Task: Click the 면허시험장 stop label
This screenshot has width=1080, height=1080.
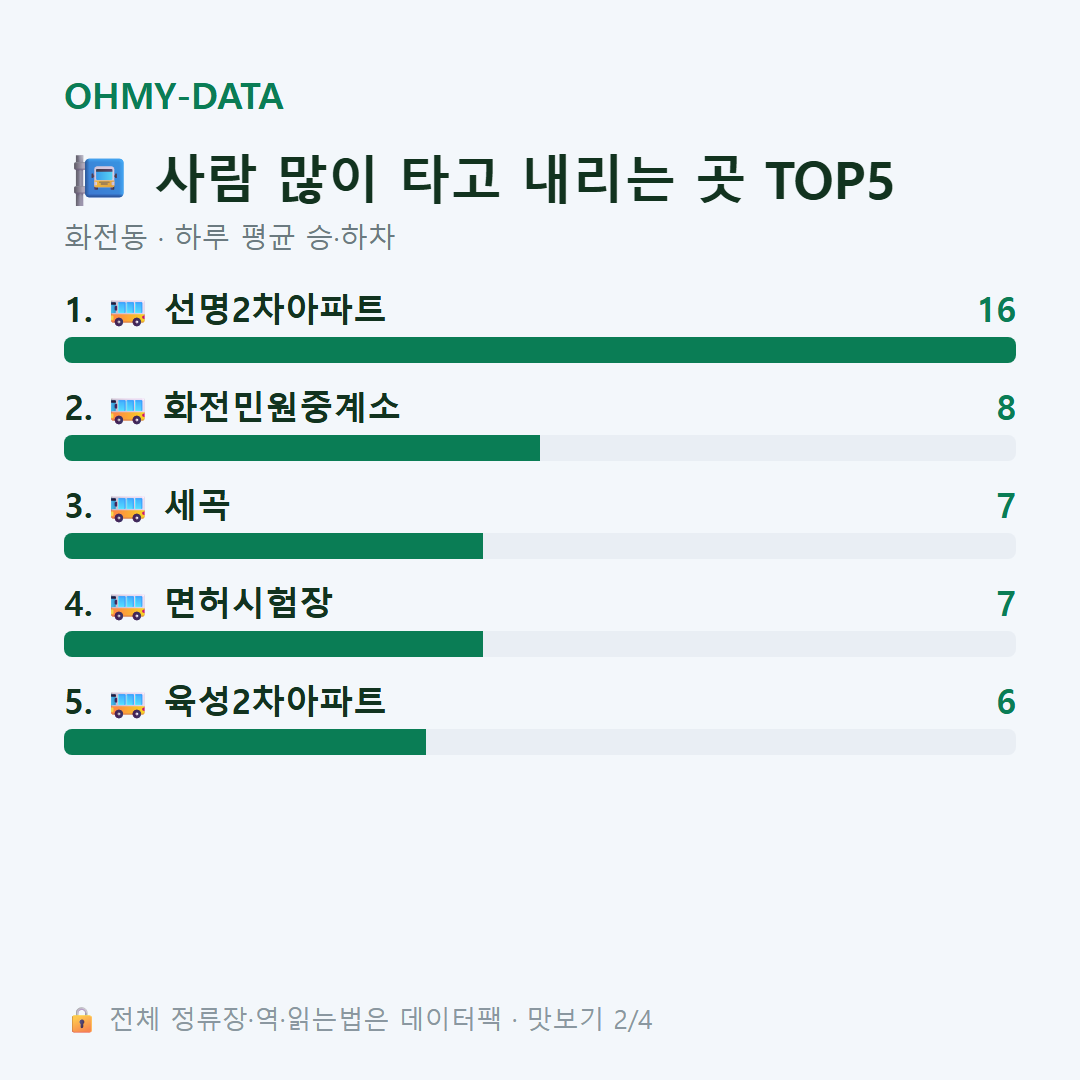Action: 248,603
